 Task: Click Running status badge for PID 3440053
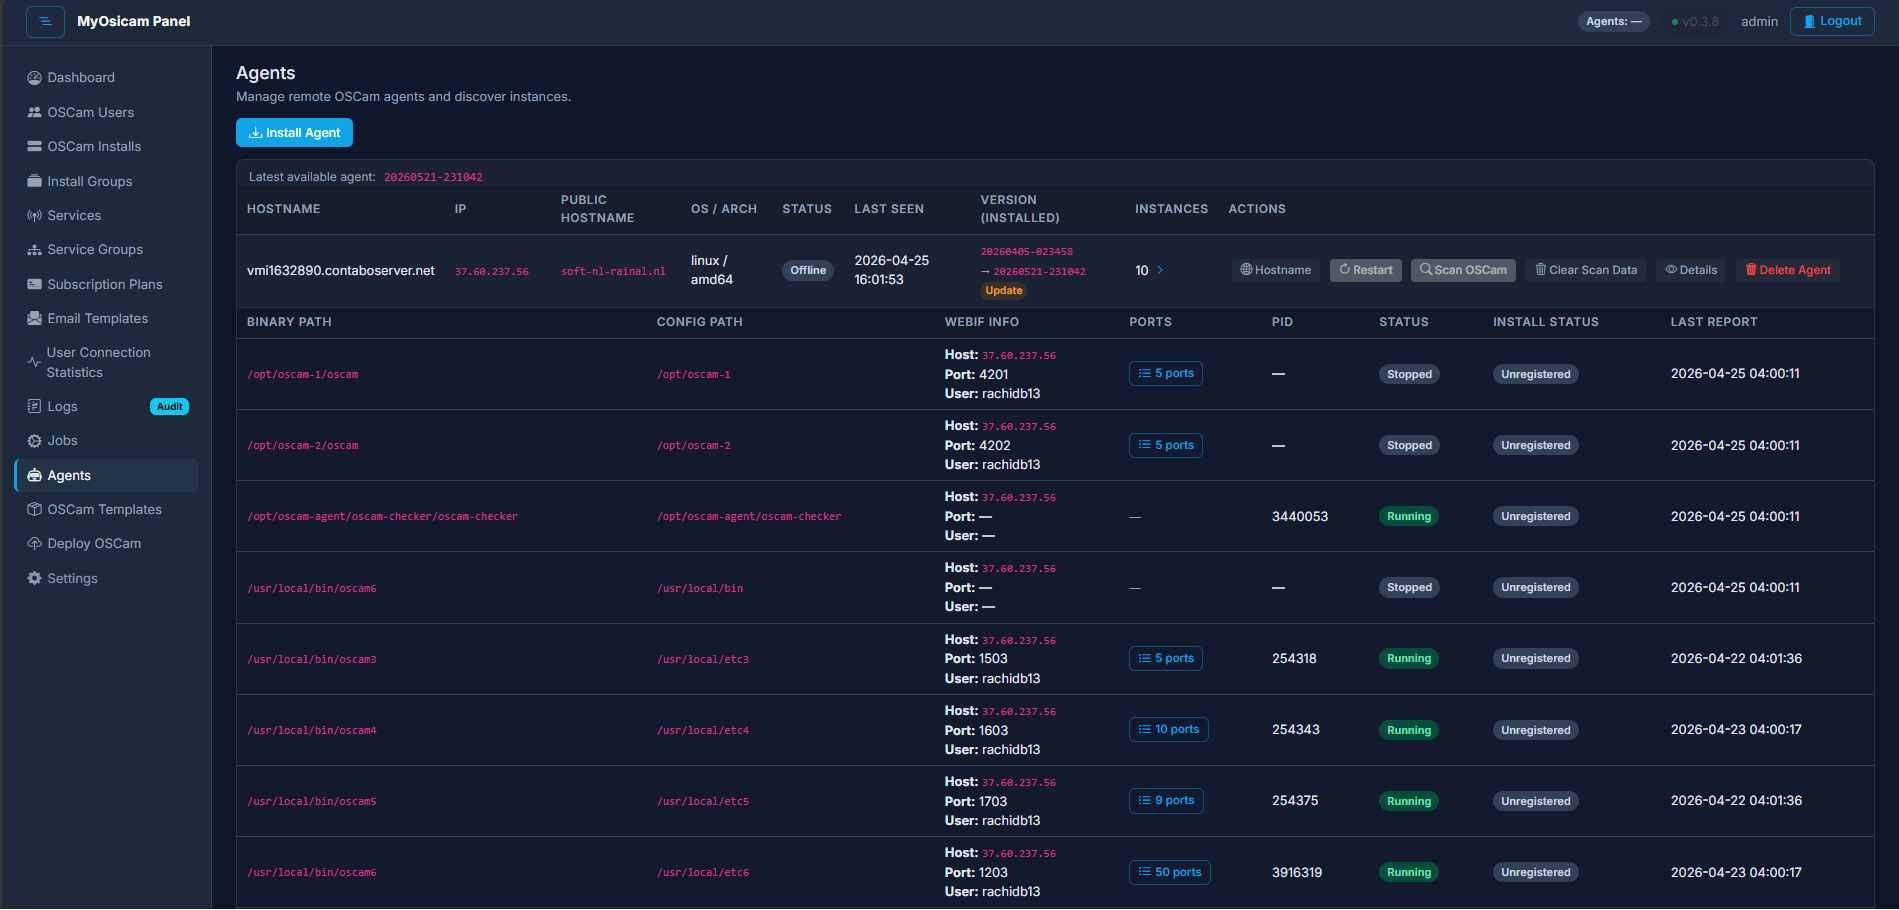point(1409,516)
